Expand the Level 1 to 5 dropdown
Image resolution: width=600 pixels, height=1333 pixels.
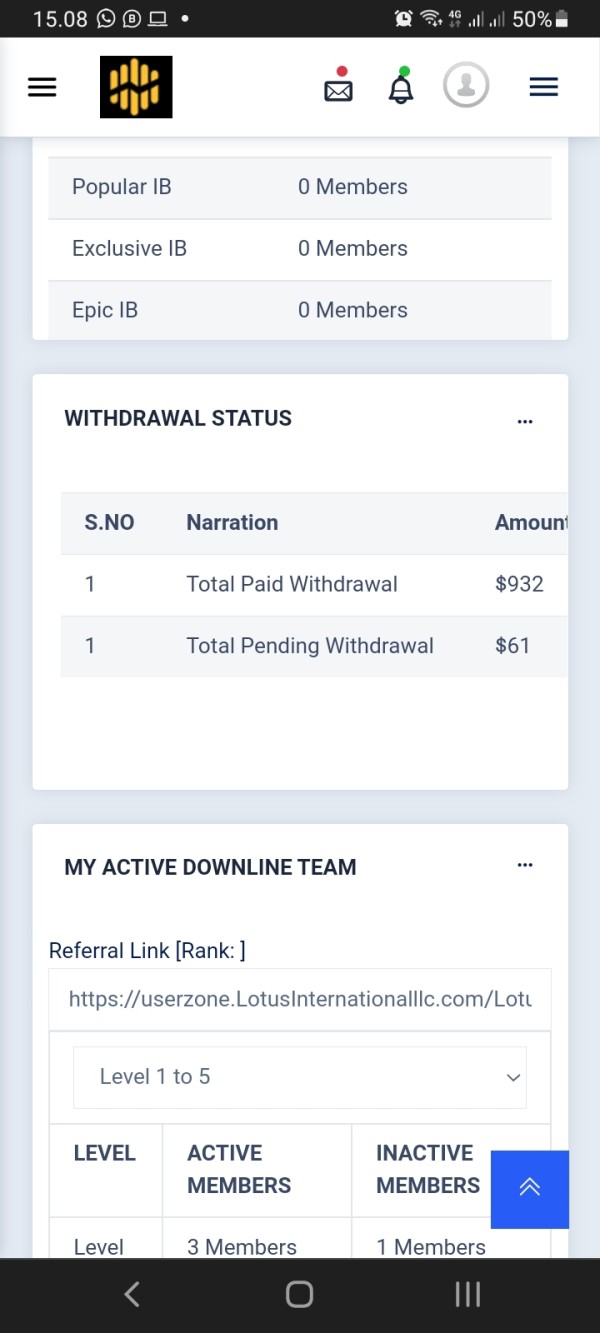300,1077
